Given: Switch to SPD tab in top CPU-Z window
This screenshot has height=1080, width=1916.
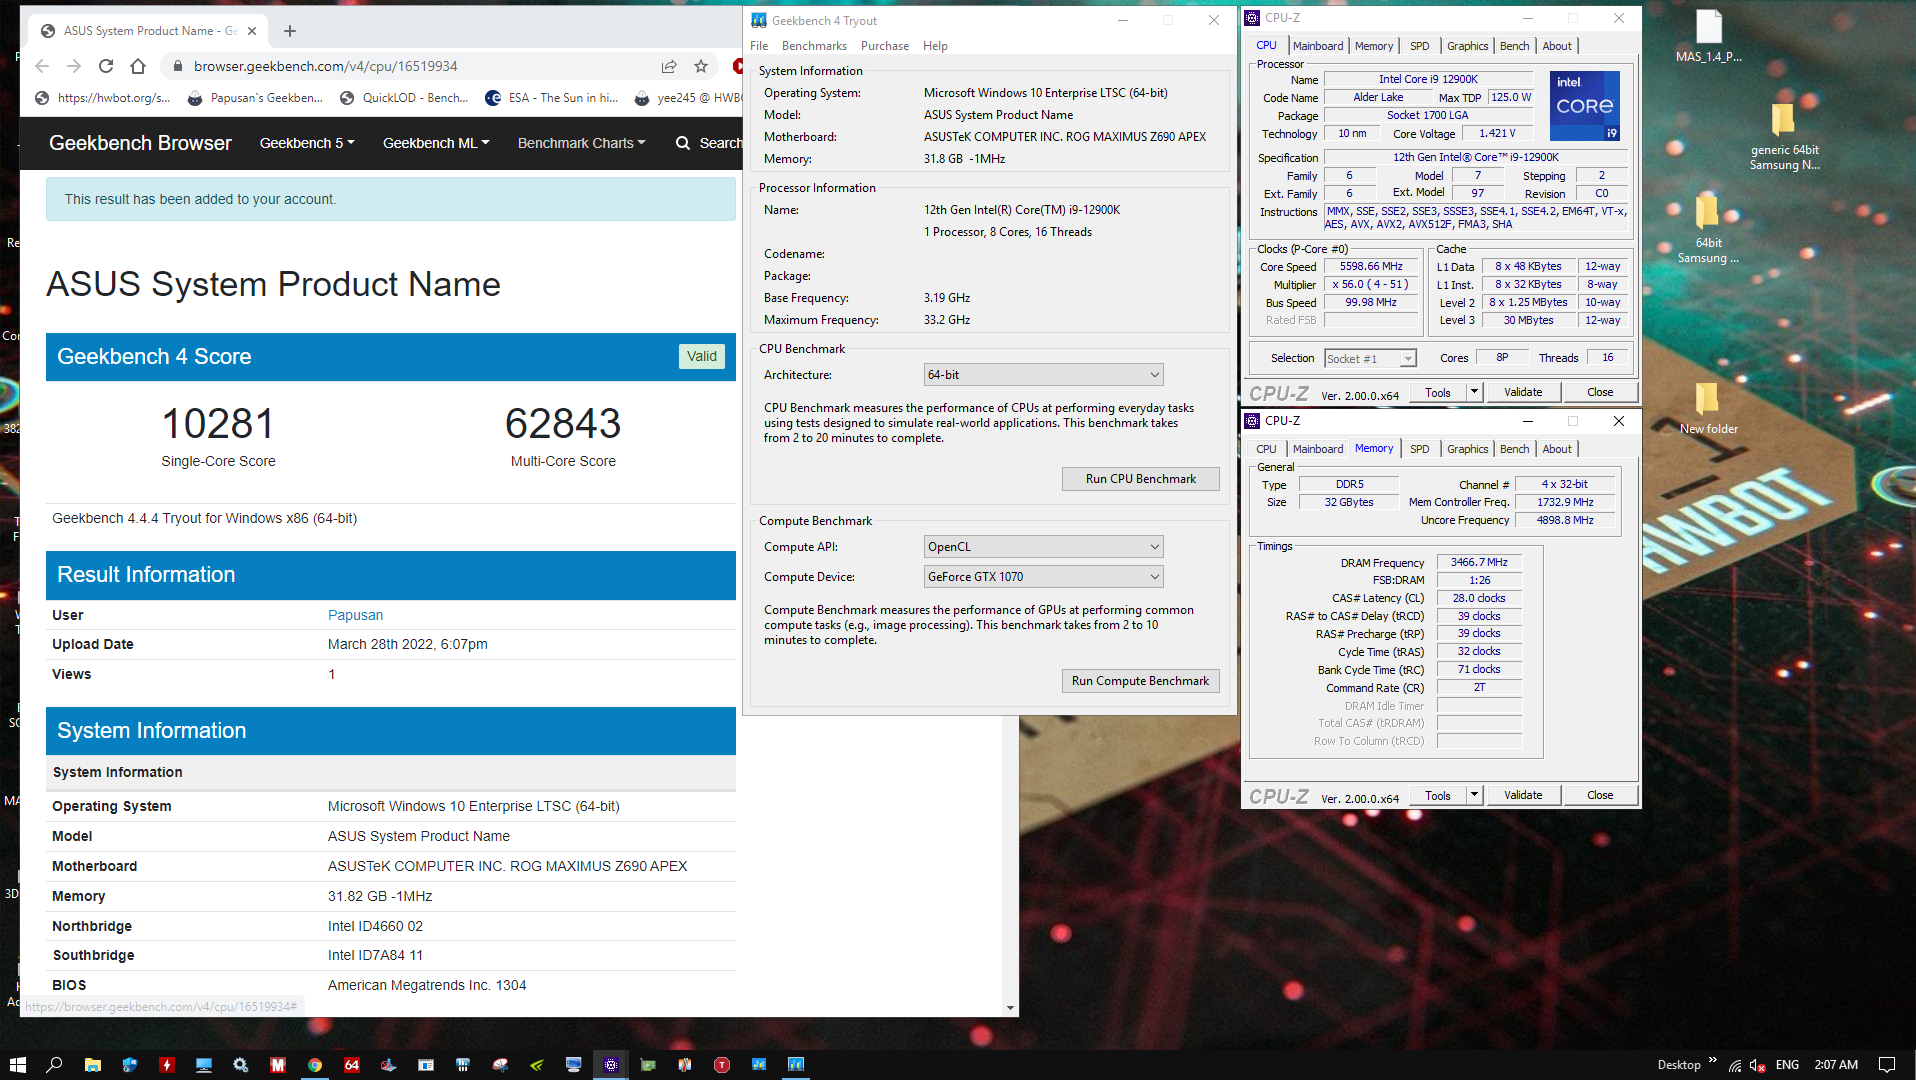Looking at the screenshot, I should (x=1419, y=46).
